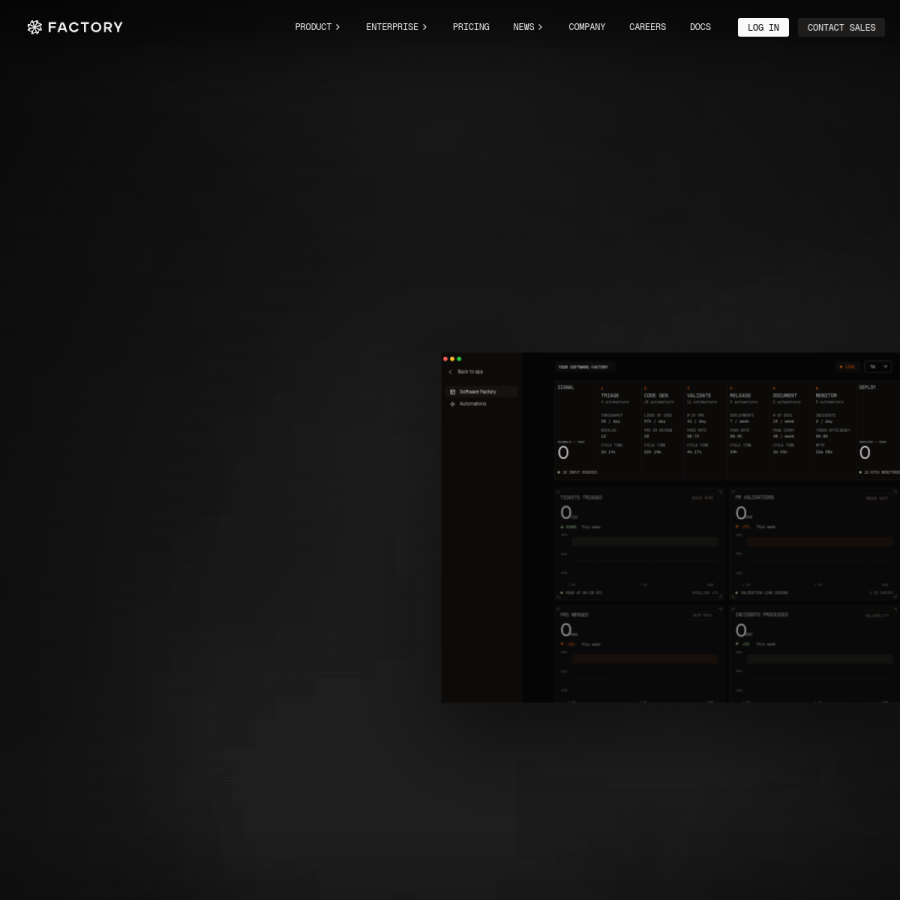Image resolution: width=900 pixels, height=900 pixels.
Task: Click the YOUR SOFTWARE FACTORY label
Action: click(583, 367)
